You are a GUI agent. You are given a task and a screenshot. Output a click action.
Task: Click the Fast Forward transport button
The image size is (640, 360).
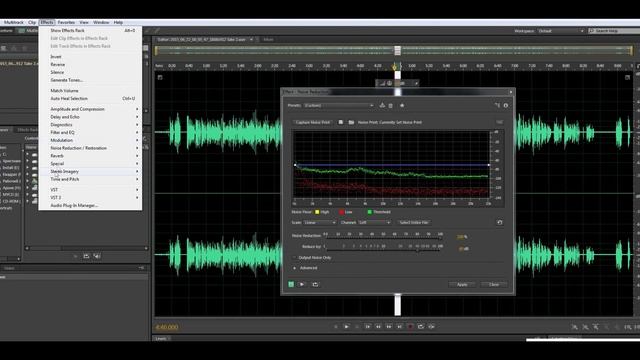coord(389,327)
